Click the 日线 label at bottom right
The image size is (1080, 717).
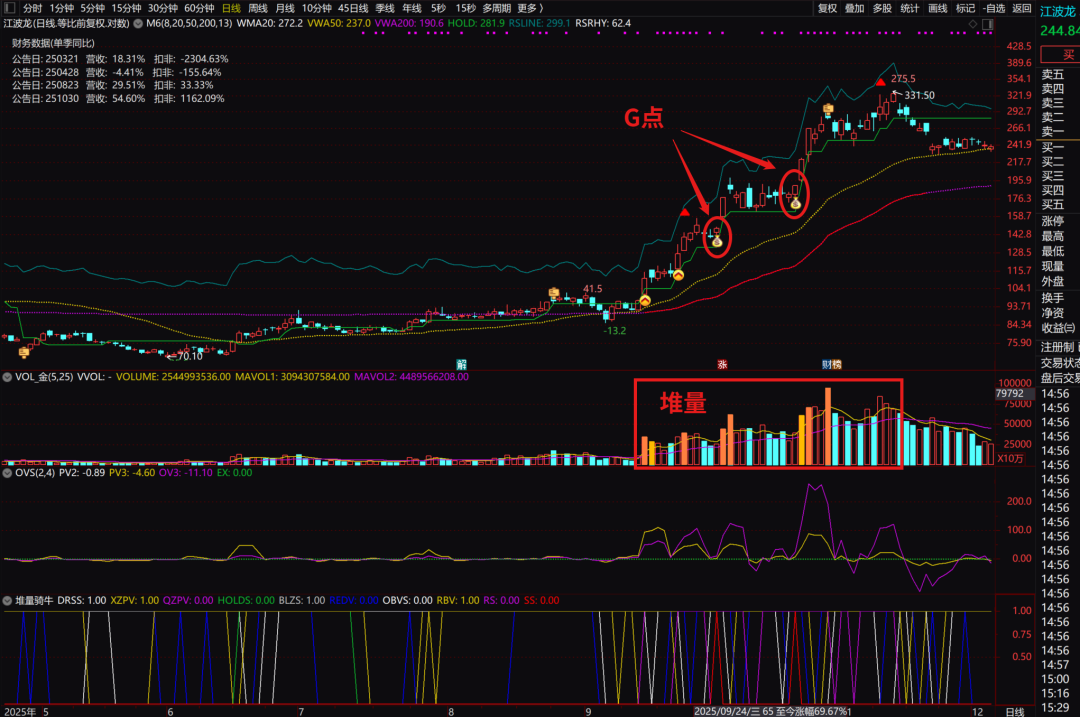1015,711
